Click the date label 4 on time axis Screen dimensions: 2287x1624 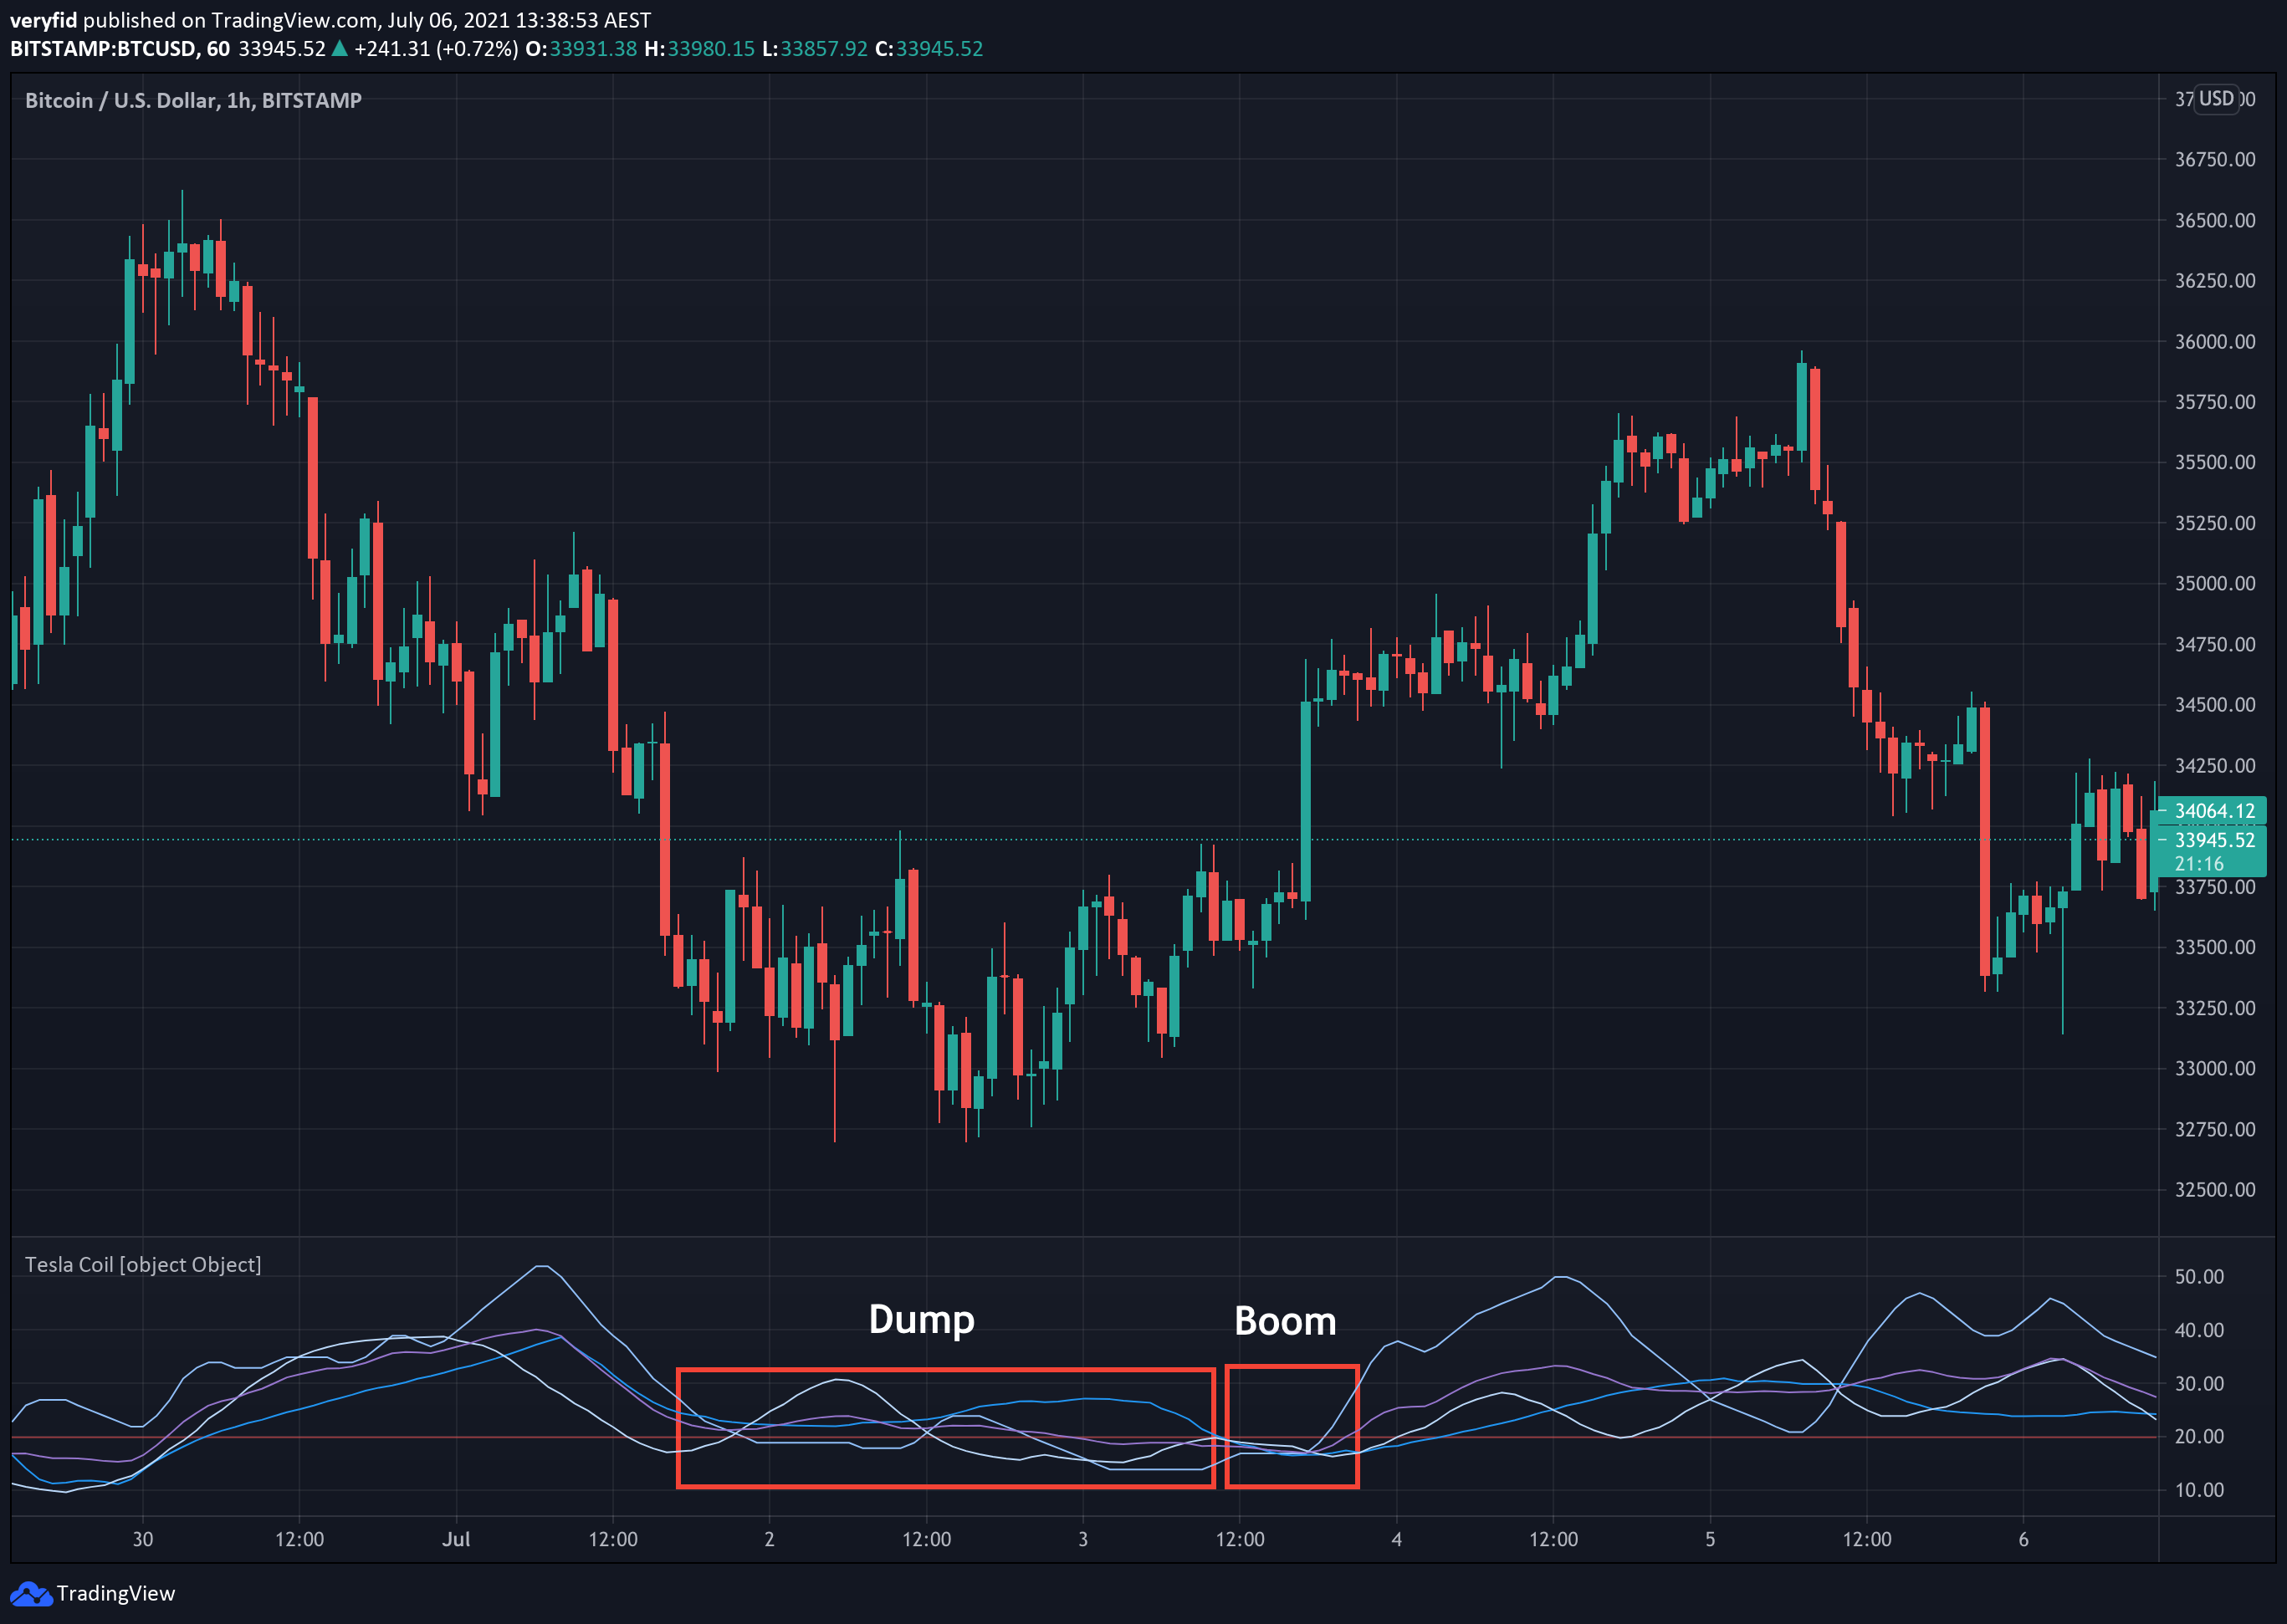click(1397, 1539)
